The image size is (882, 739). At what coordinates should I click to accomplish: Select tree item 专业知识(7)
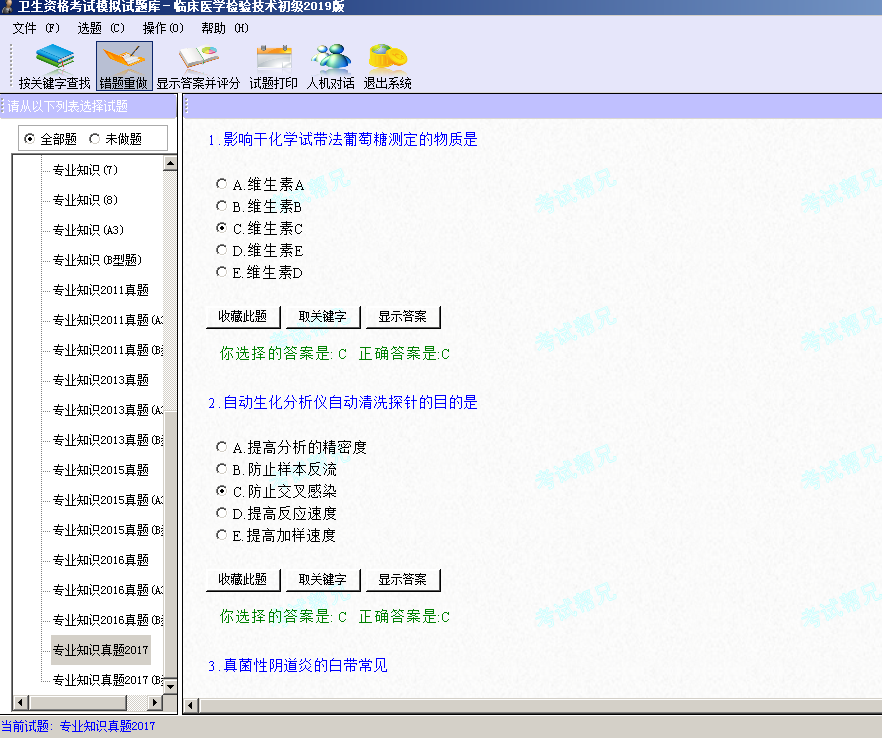point(85,170)
